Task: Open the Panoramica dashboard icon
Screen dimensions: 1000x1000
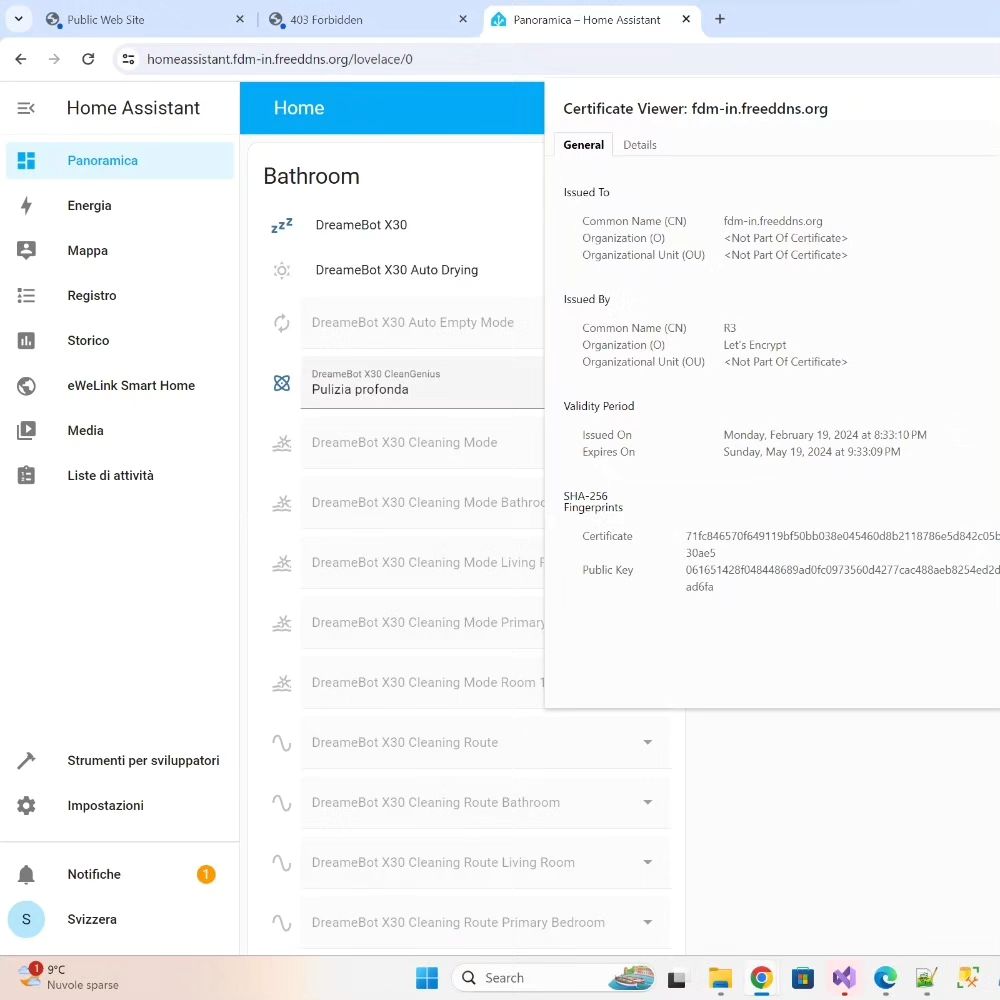Action: (26, 161)
